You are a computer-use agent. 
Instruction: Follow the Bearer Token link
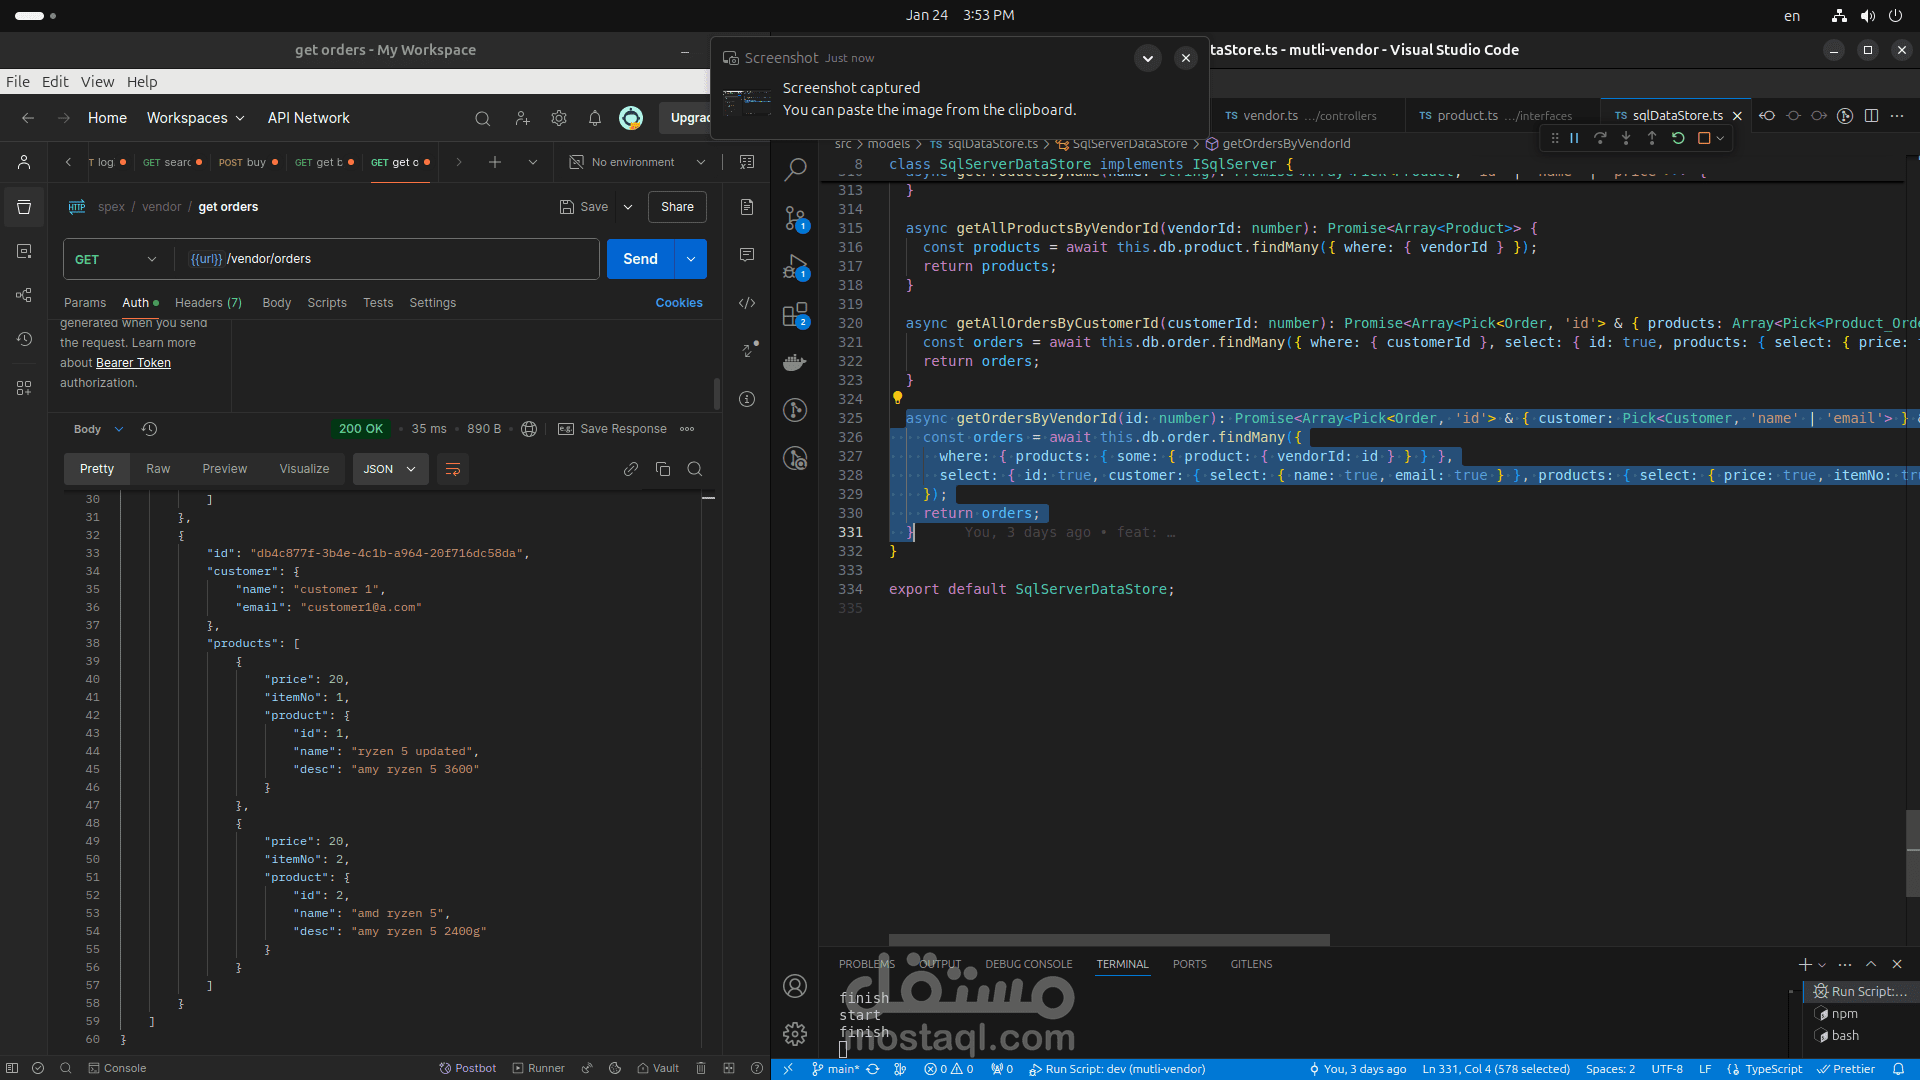click(133, 363)
